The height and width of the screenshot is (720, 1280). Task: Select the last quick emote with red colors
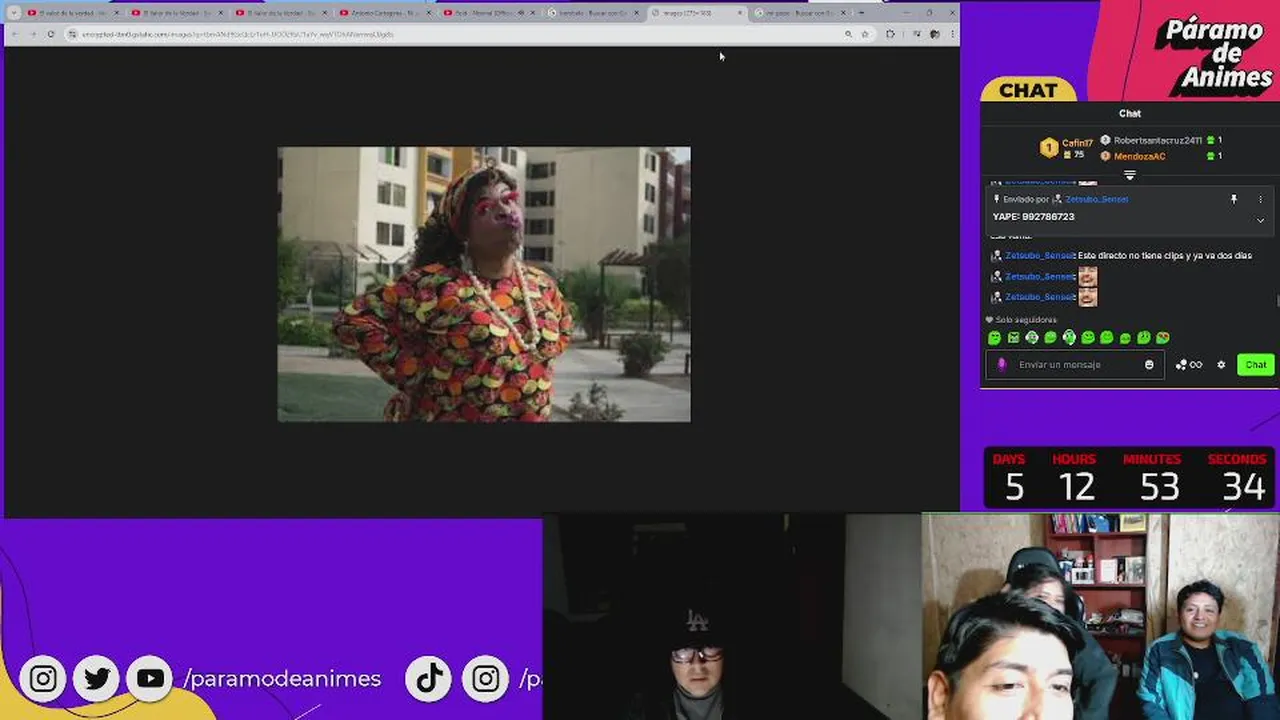point(1162,338)
